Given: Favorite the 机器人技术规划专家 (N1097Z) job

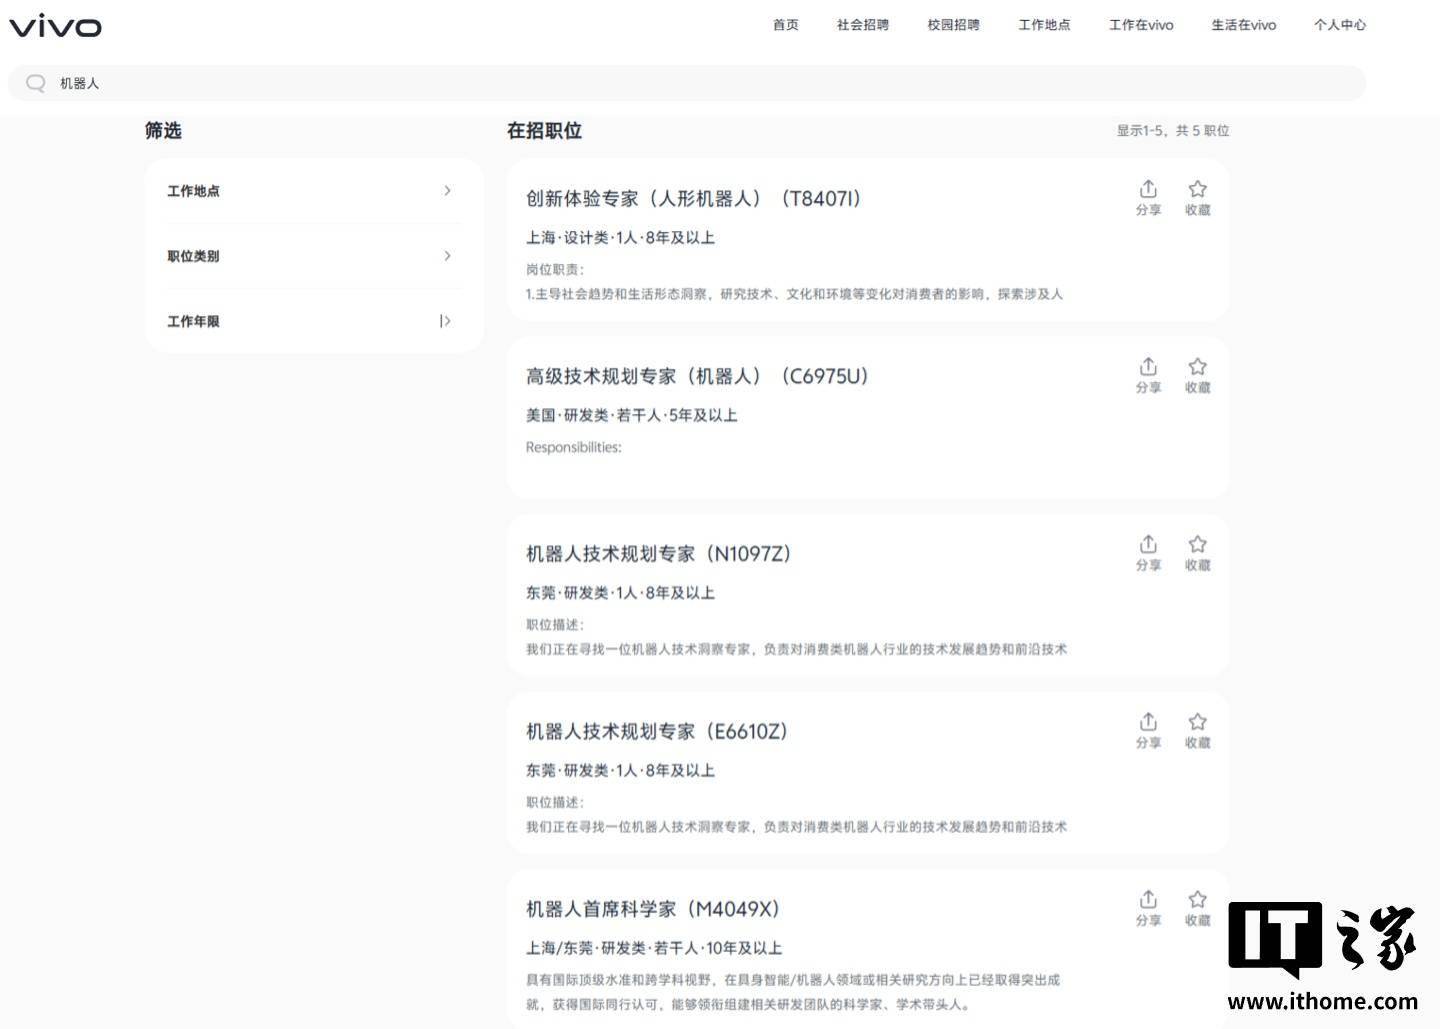Looking at the screenshot, I should (x=1197, y=552).
